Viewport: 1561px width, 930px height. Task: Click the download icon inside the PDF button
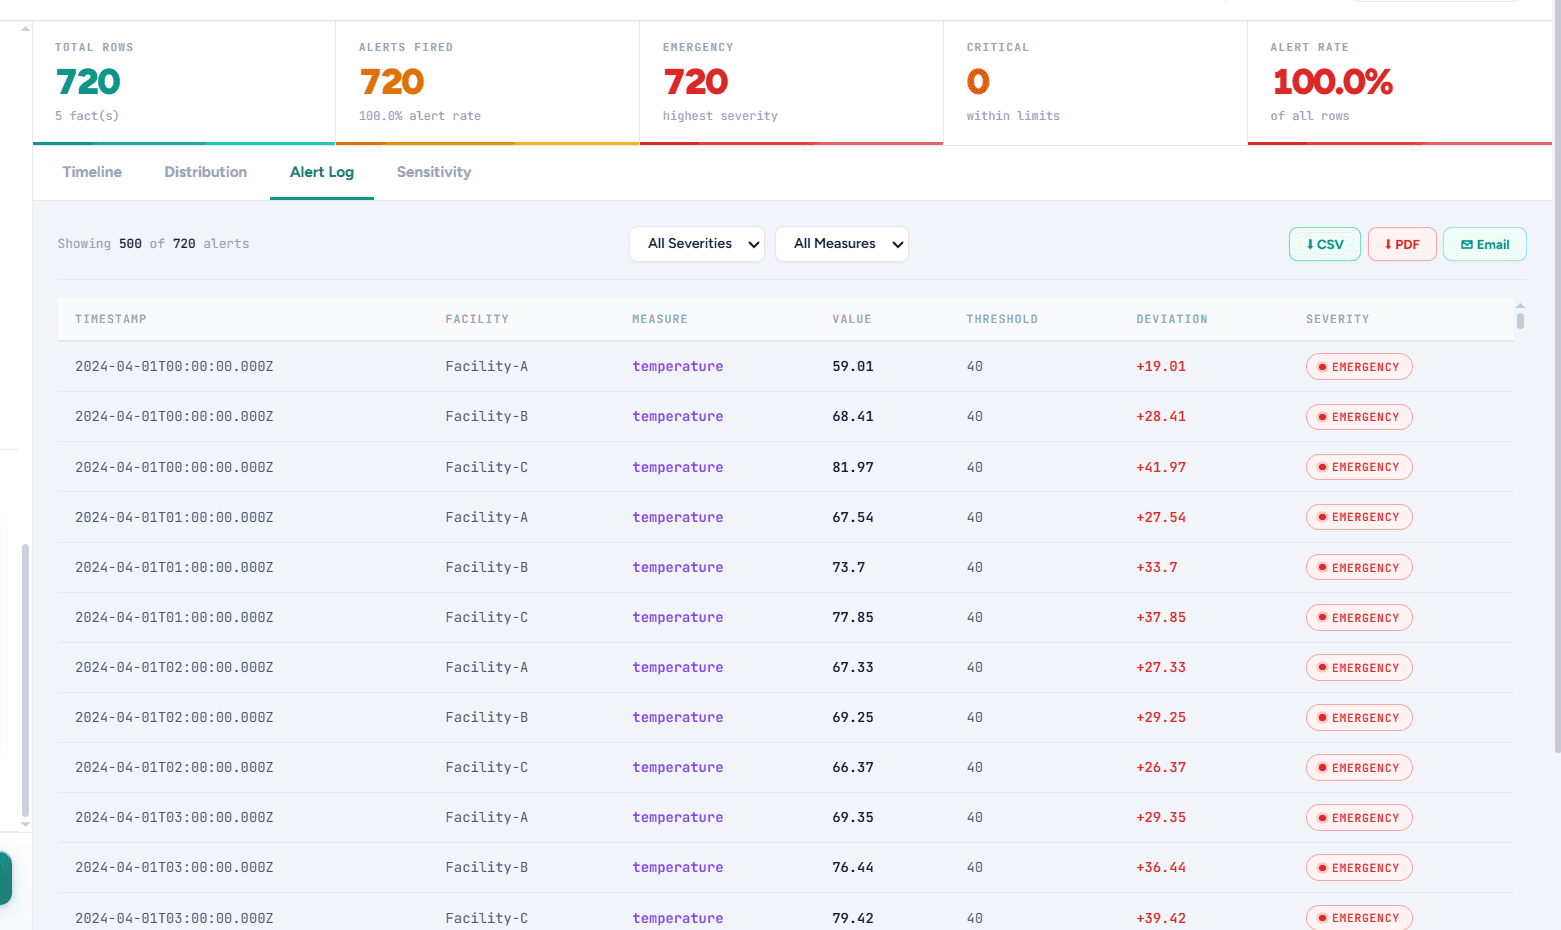[1387, 243]
